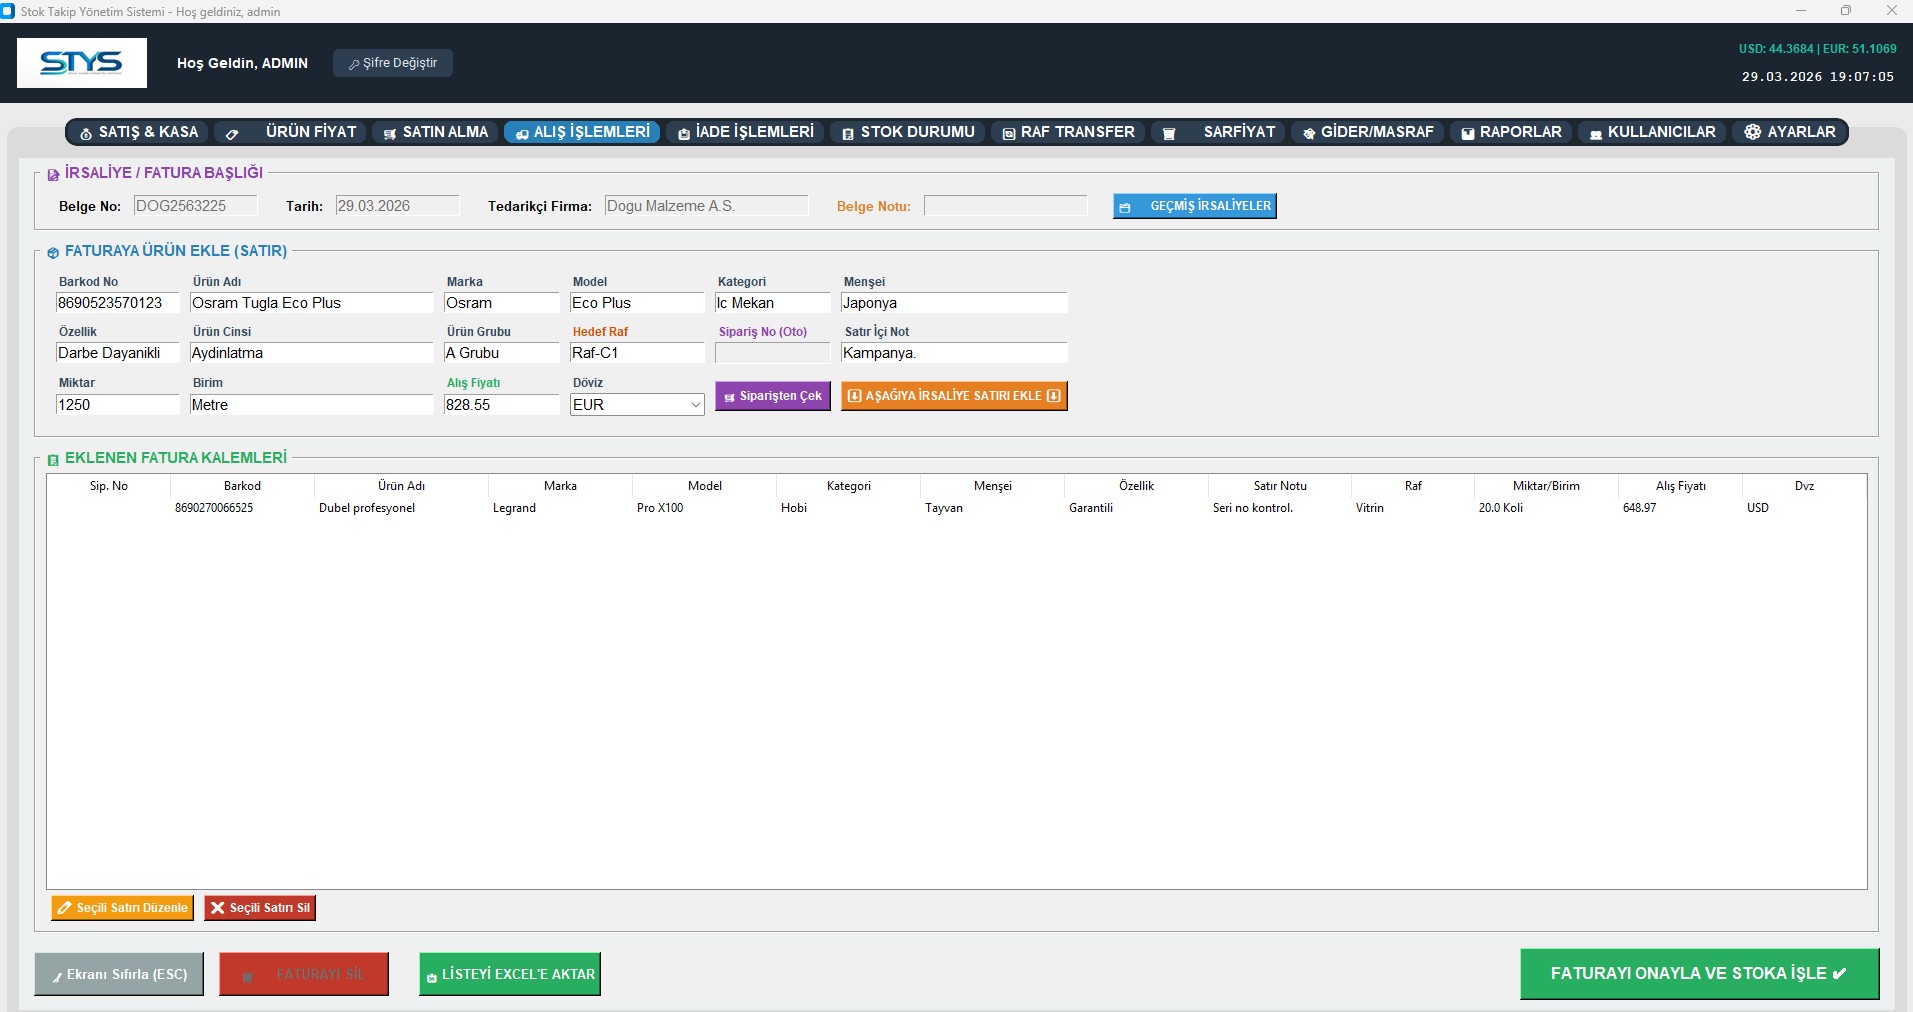Select the Dubel profesyonel row in the table
This screenshot has height=1012, width=1913.
click(x=367, y=508)
